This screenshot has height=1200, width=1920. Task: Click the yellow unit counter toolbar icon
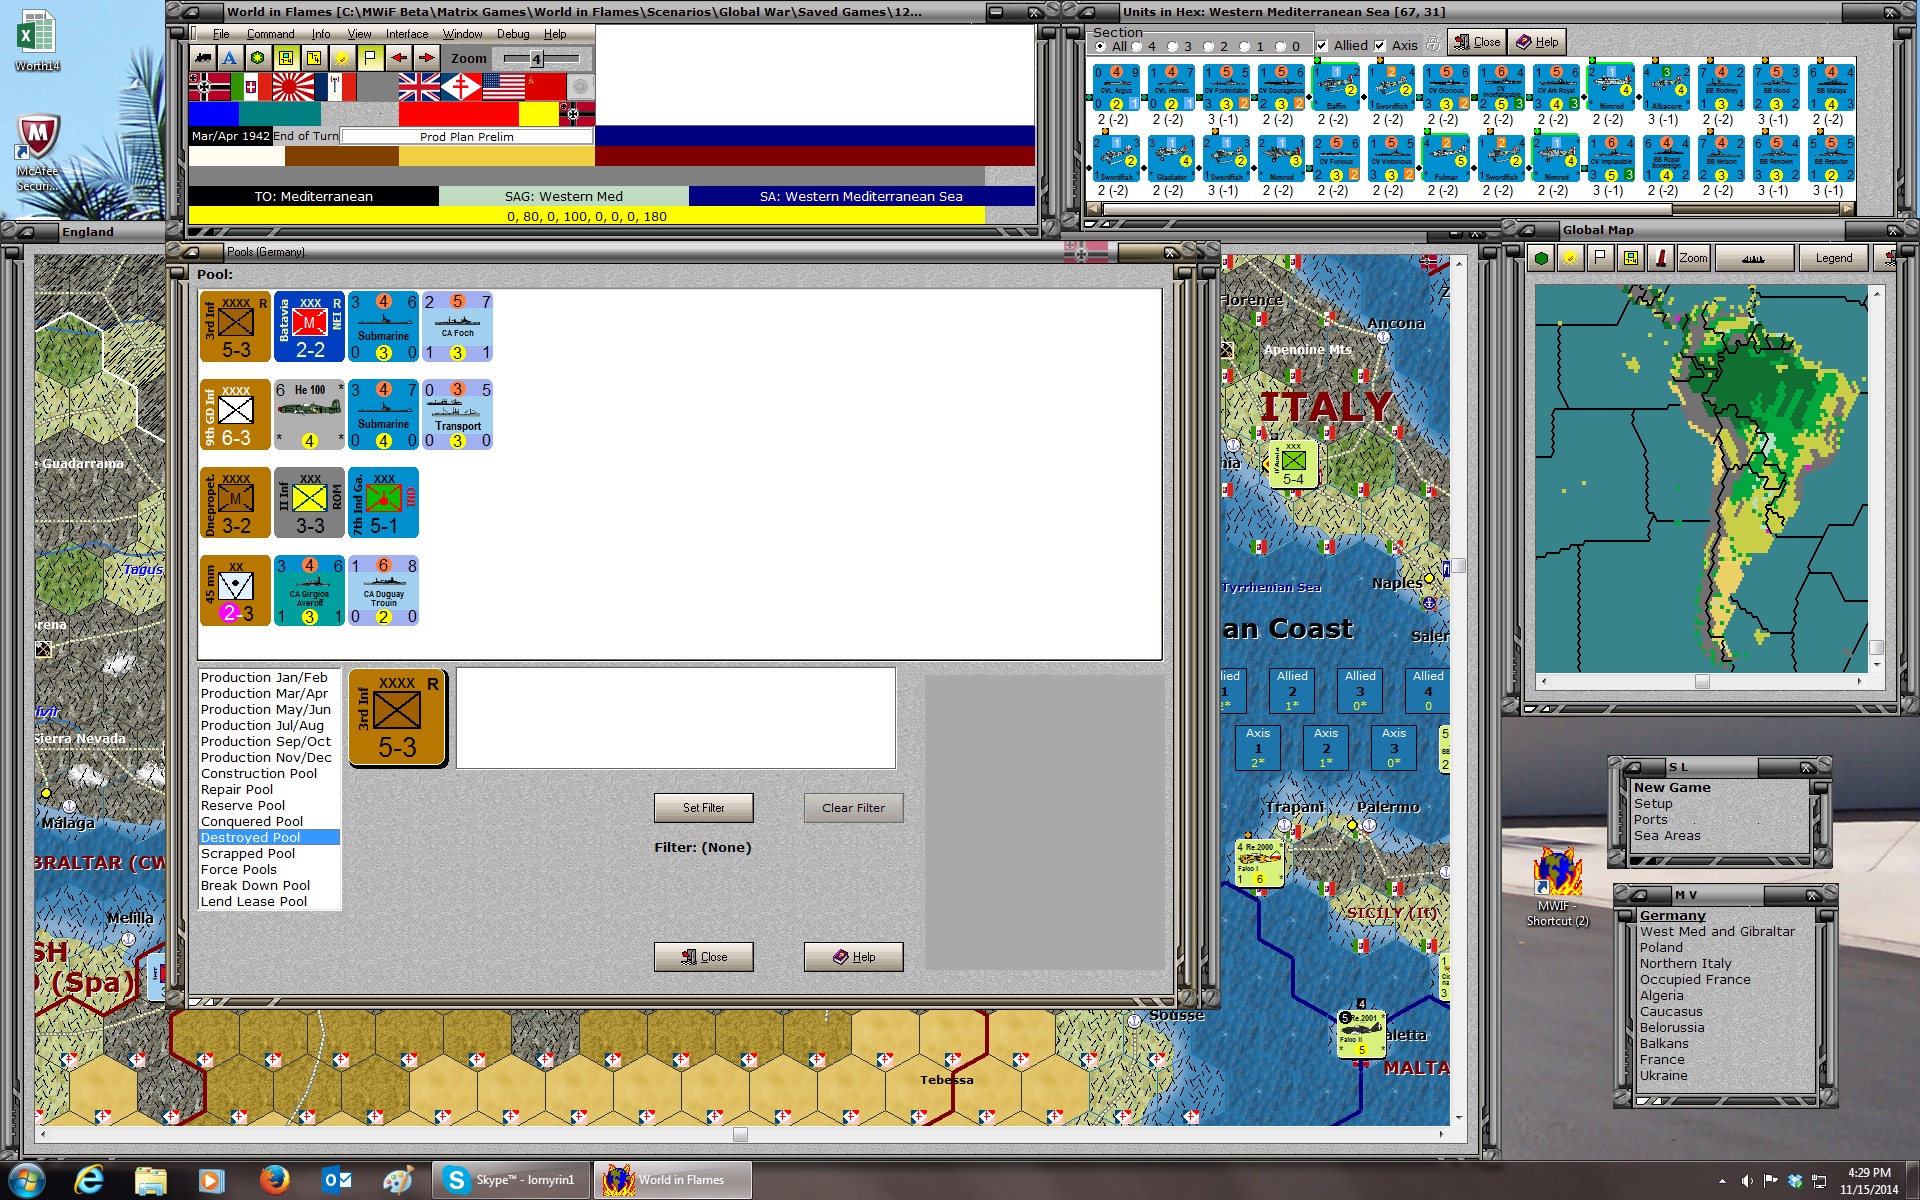coord(286,58)
